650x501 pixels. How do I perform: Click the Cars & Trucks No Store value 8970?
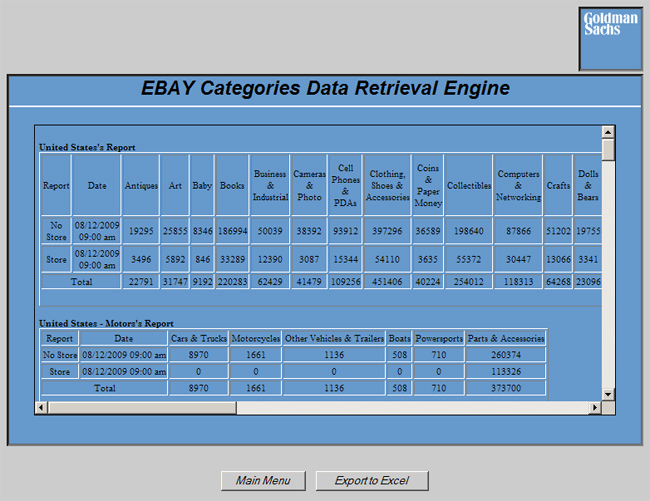199,355
